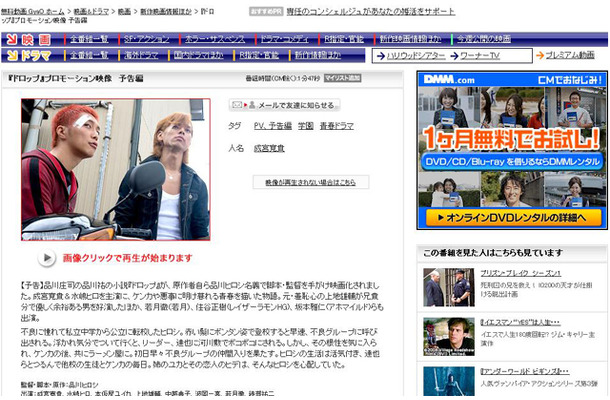The image size is (610, 400).
Task: Click the round grey play button icon
Action: click(x=47, y=258)
